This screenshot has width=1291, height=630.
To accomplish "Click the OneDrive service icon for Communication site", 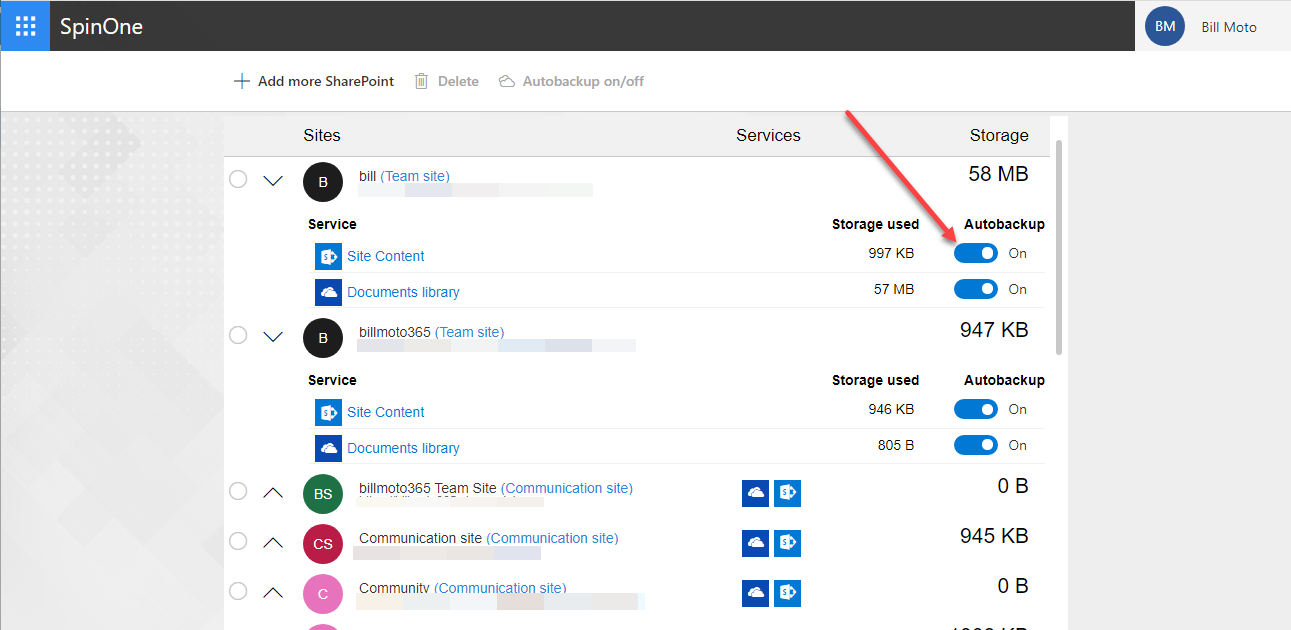I will point(756,543).
